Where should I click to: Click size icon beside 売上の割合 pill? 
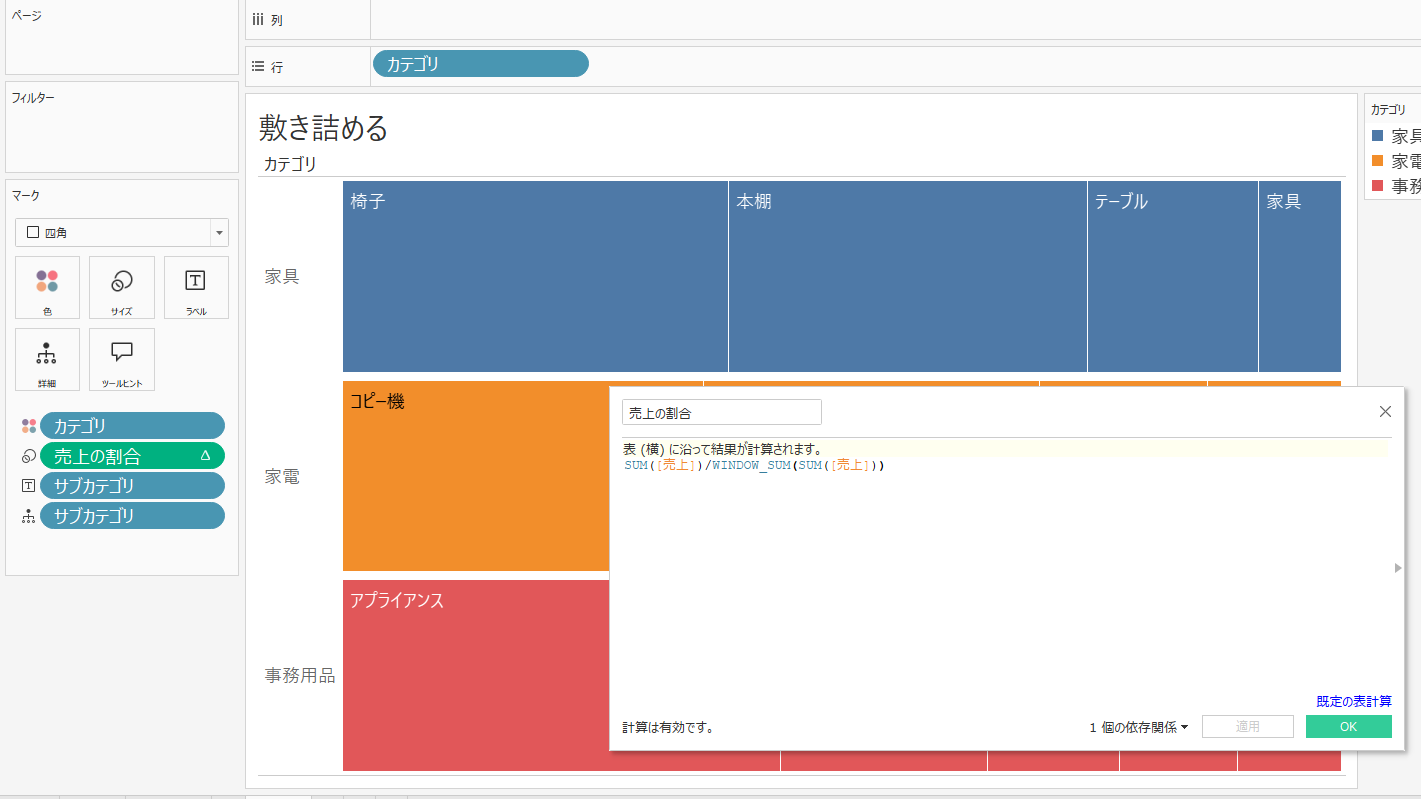(28, 456)
